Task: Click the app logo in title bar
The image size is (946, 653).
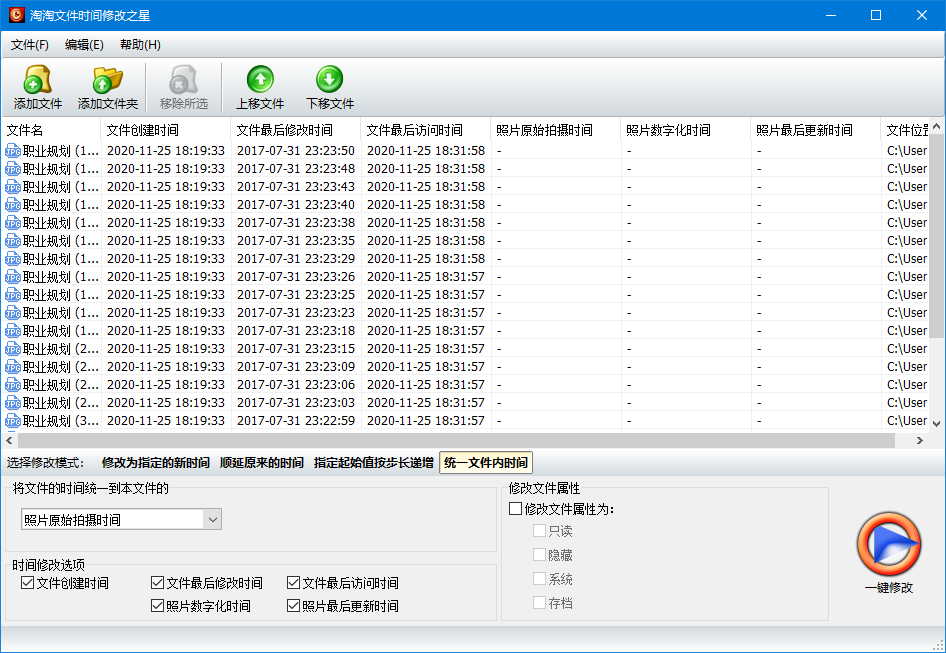Action: coord(16,15)
